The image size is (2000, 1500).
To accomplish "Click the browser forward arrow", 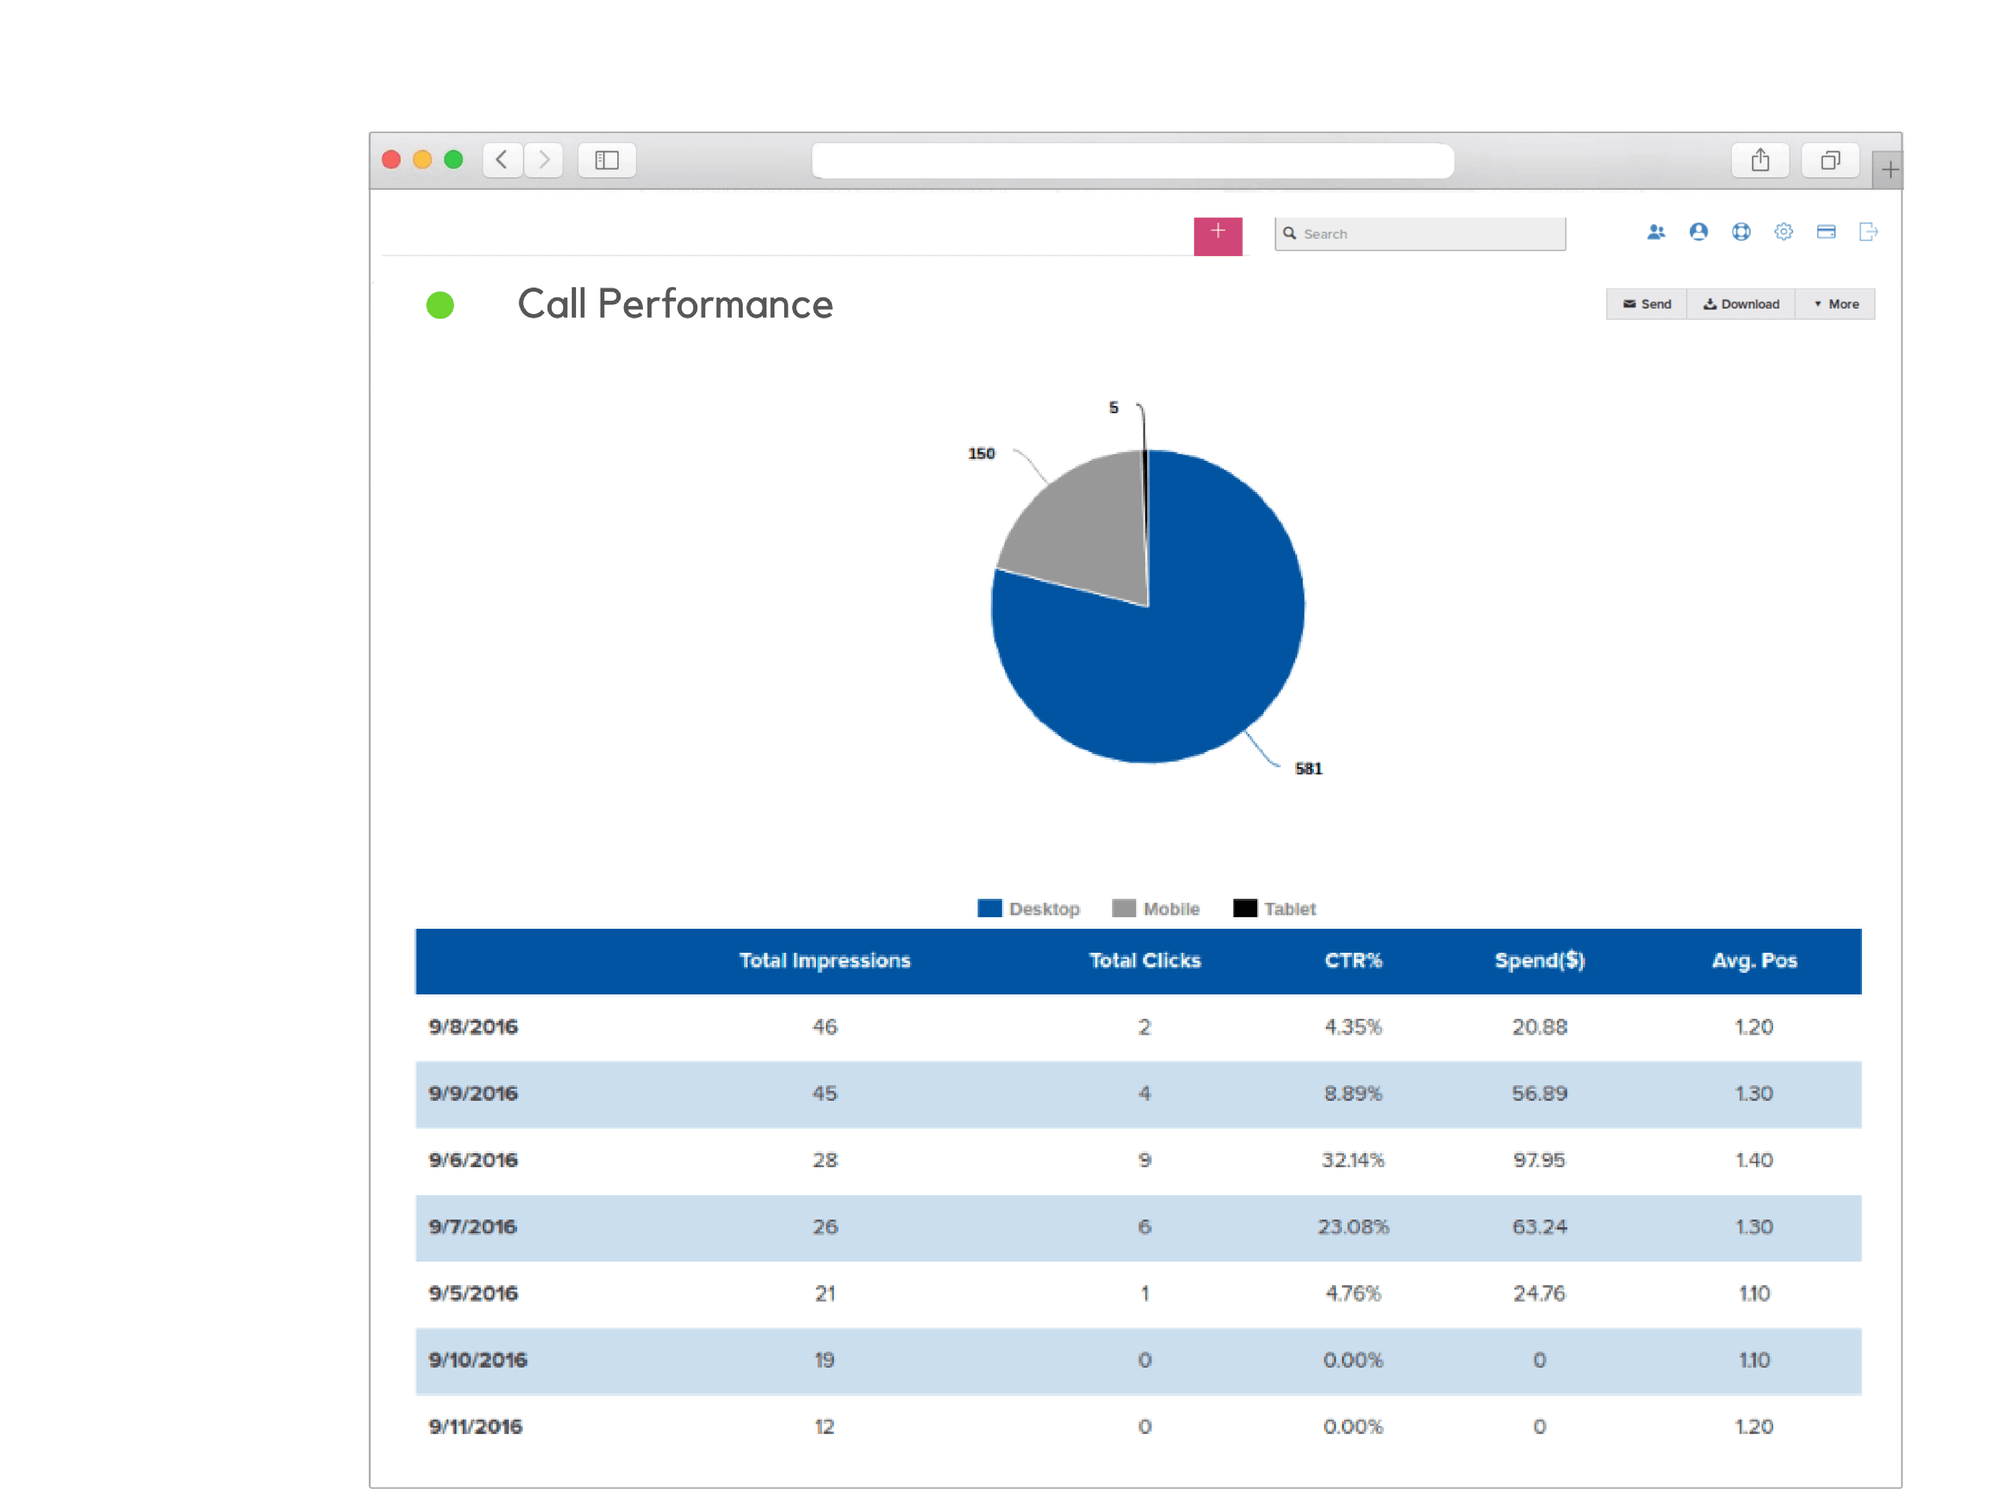I will pos(543,159).
